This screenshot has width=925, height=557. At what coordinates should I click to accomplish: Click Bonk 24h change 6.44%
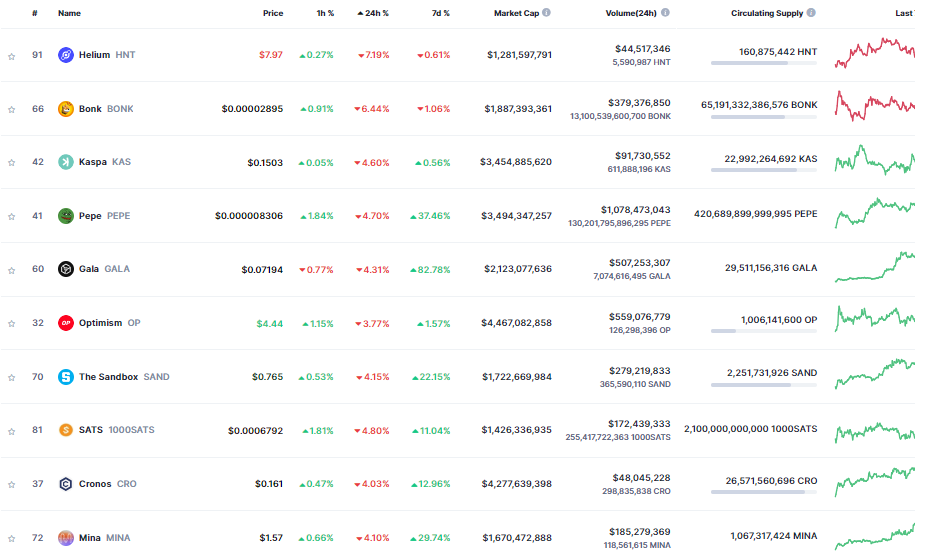[x=372, y=109]
